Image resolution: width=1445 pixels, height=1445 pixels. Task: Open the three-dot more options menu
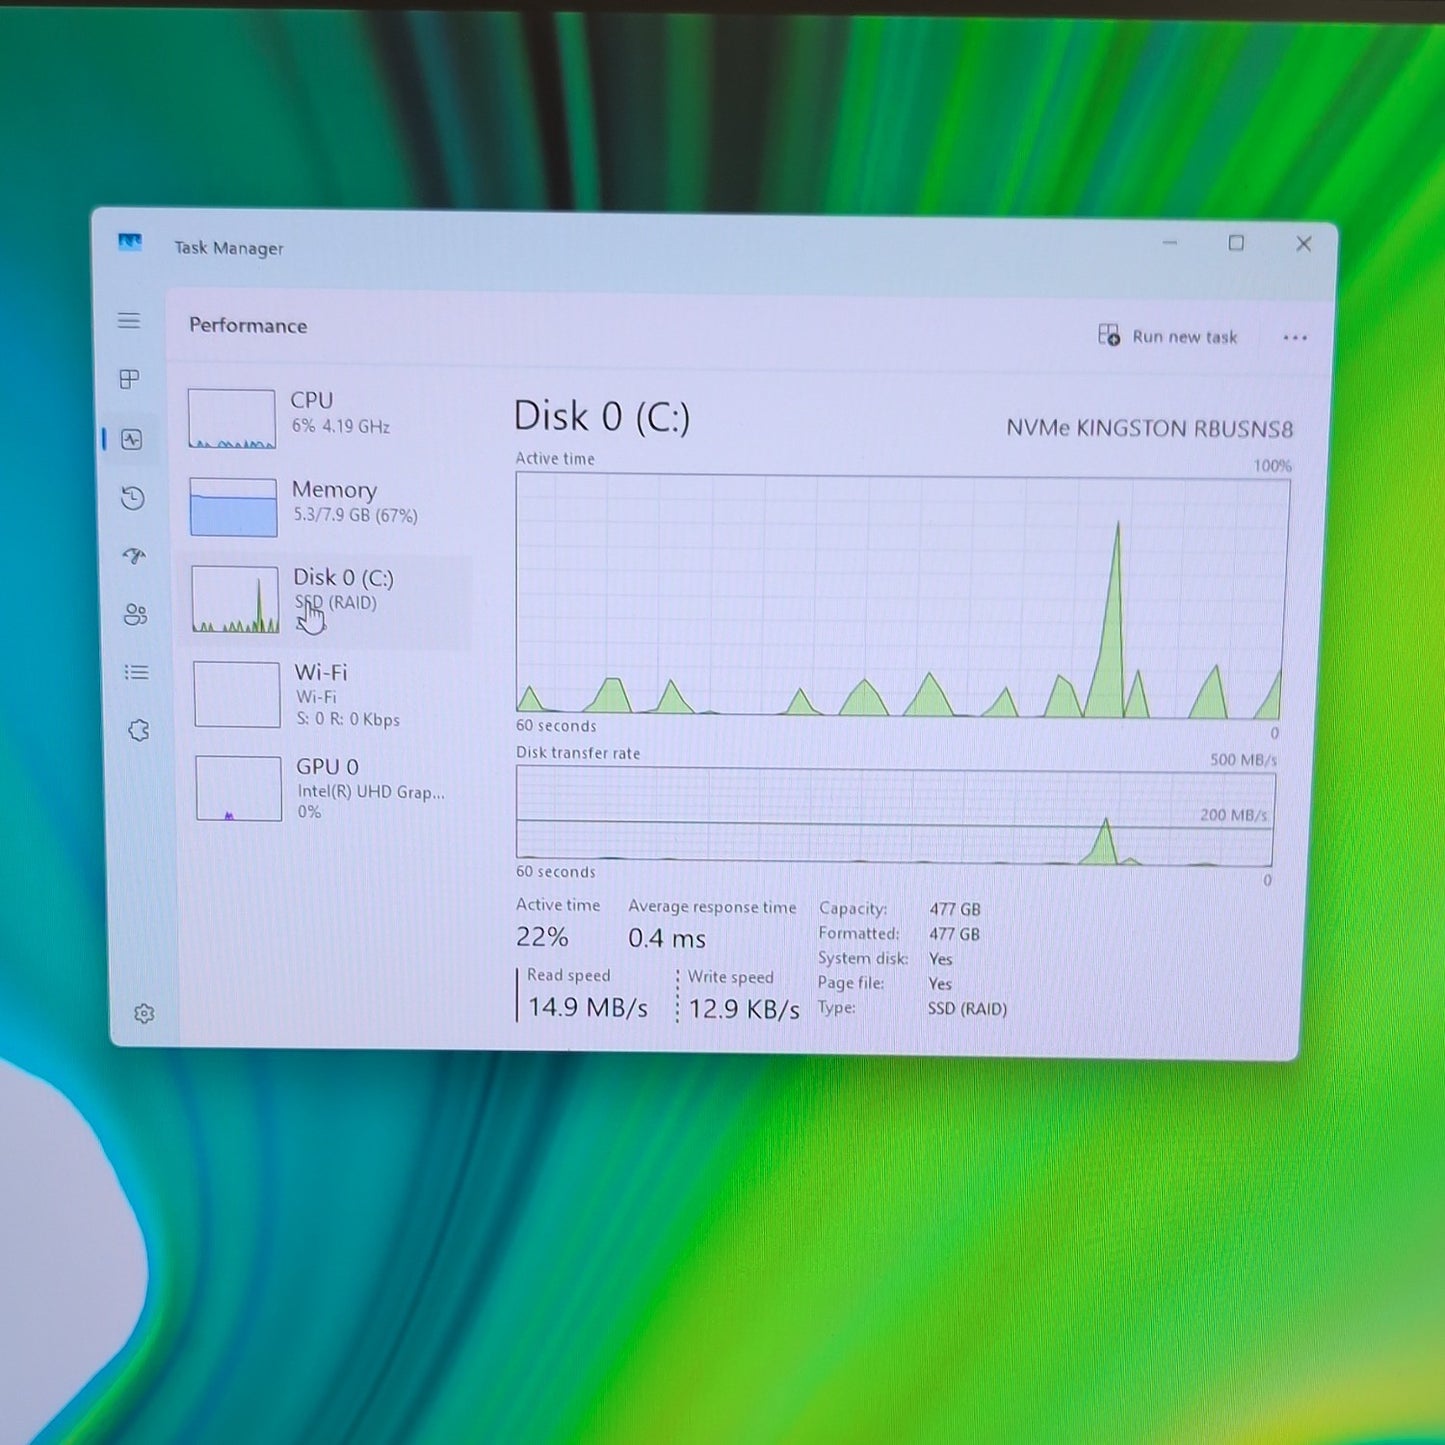(1295, 338)
